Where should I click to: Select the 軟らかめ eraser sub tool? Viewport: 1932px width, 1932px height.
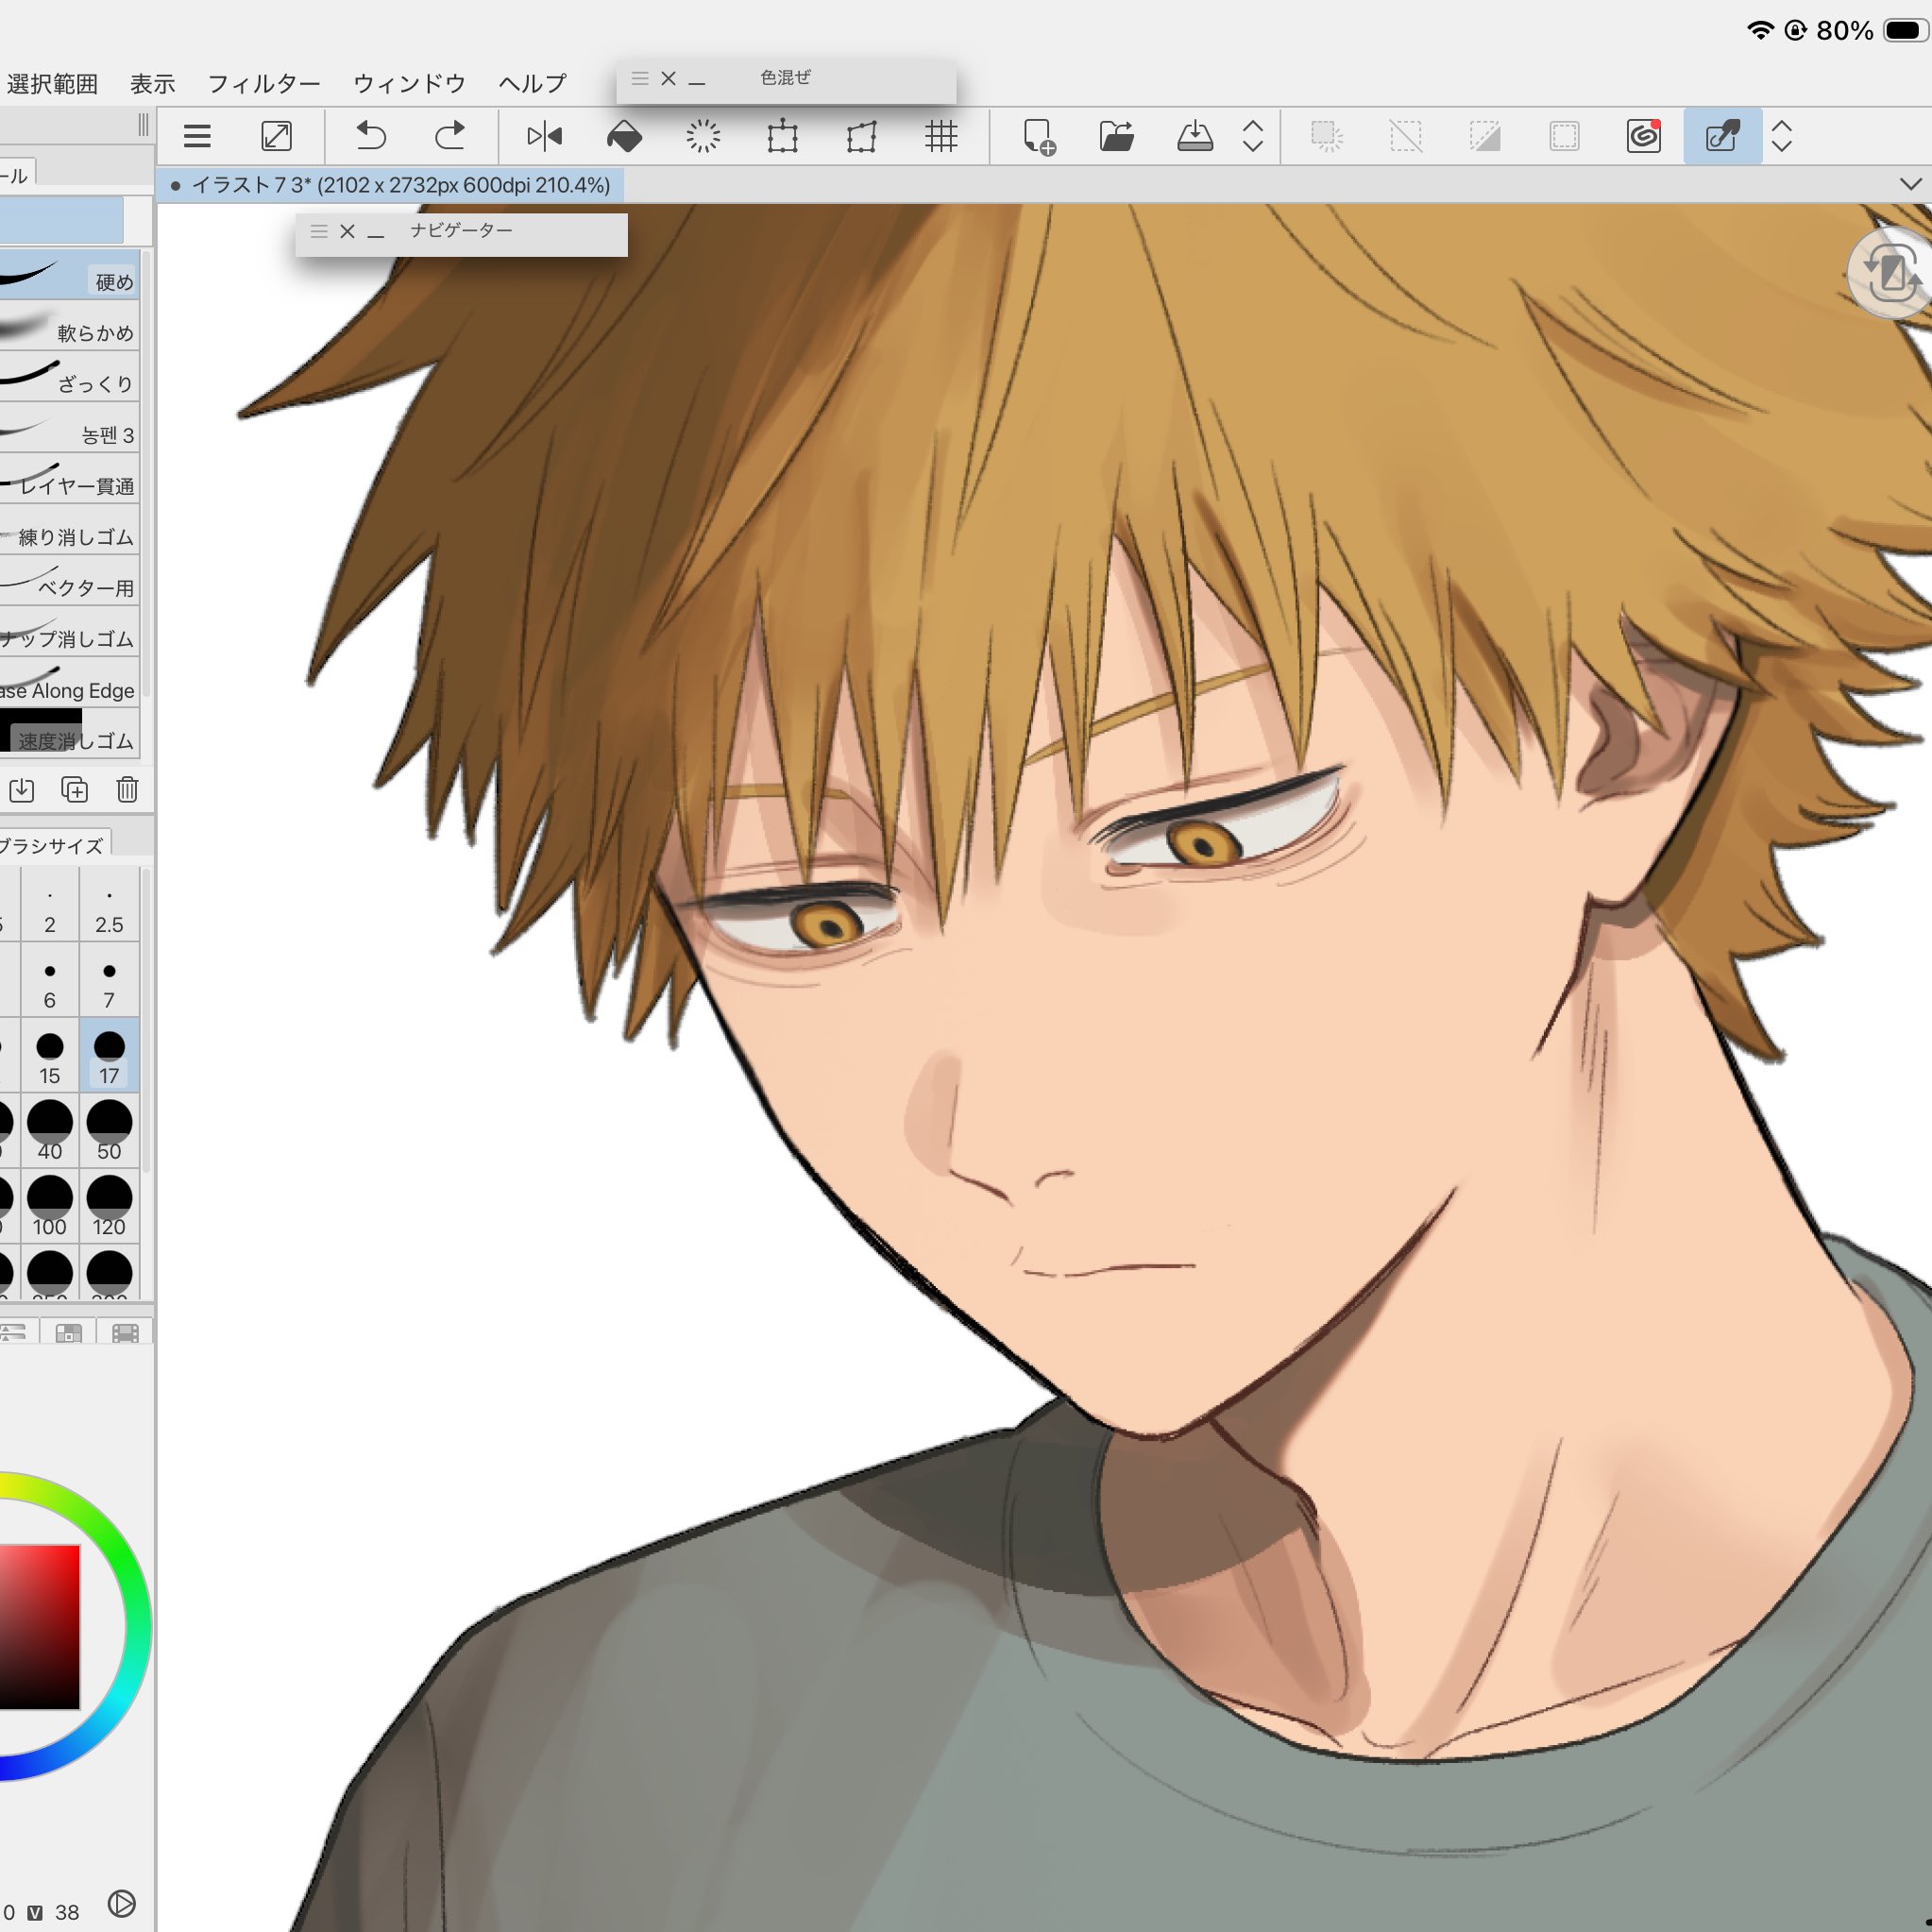coord(70,330)
